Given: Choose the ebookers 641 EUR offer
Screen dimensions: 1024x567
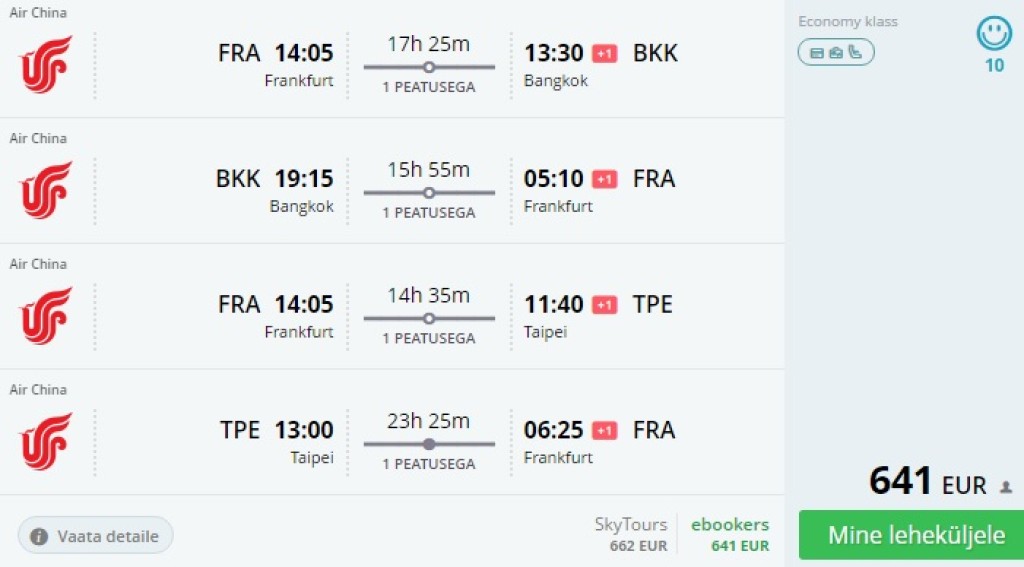Looking at the screenshot, I should tap(730, 535).
